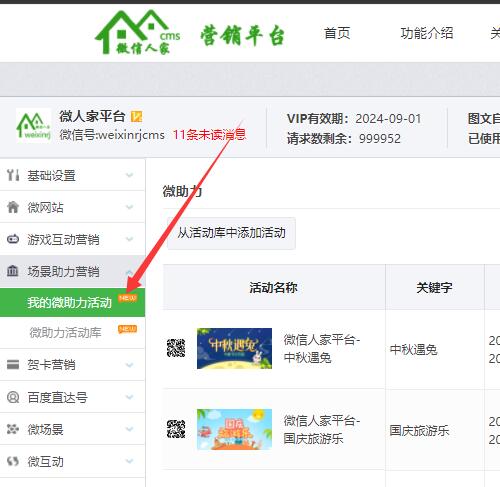Open 微网站 menu label
Image resolution: width=500 pixels, height=487 pixels.
[45, 207]
